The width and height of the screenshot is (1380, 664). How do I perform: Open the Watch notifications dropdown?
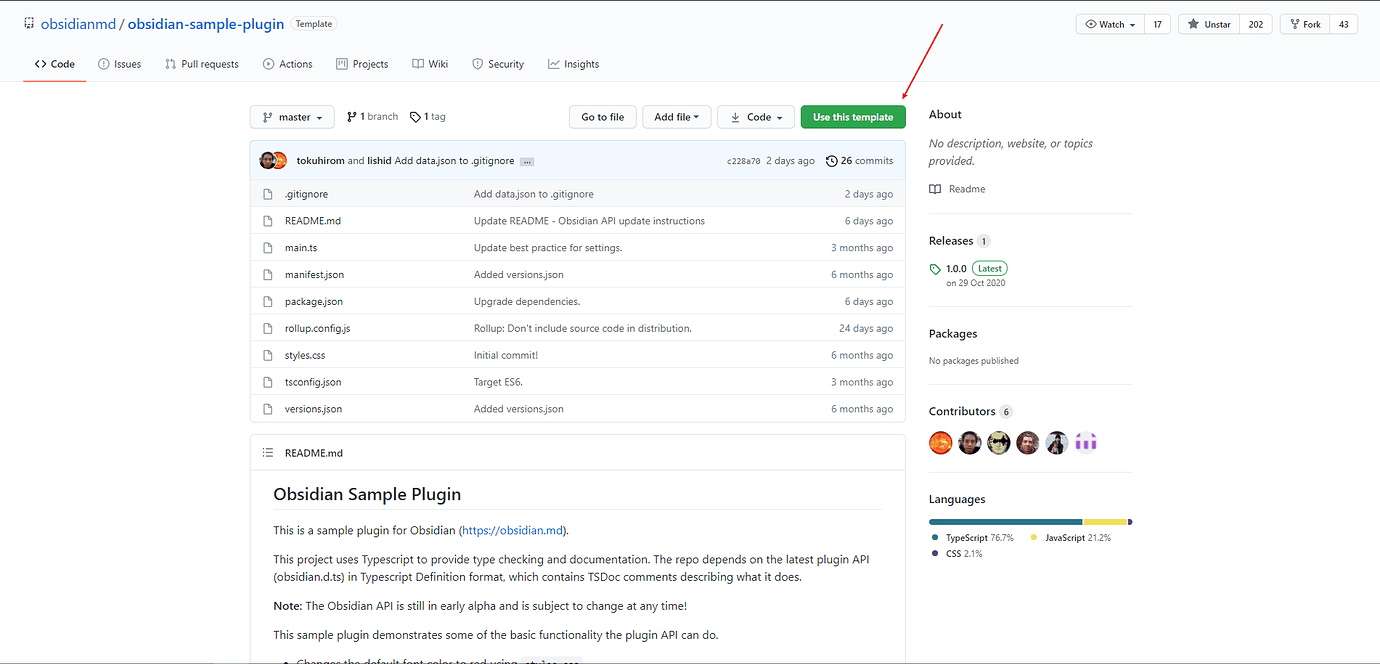1109,24
